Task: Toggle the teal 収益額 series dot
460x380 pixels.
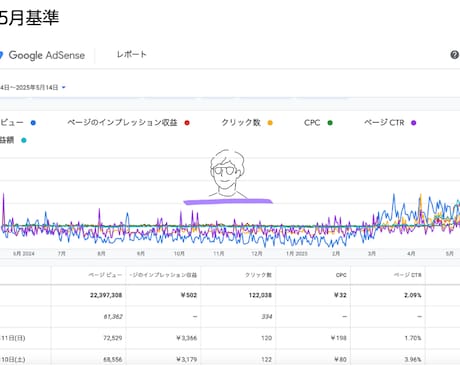Action: [x=24, y=140]
